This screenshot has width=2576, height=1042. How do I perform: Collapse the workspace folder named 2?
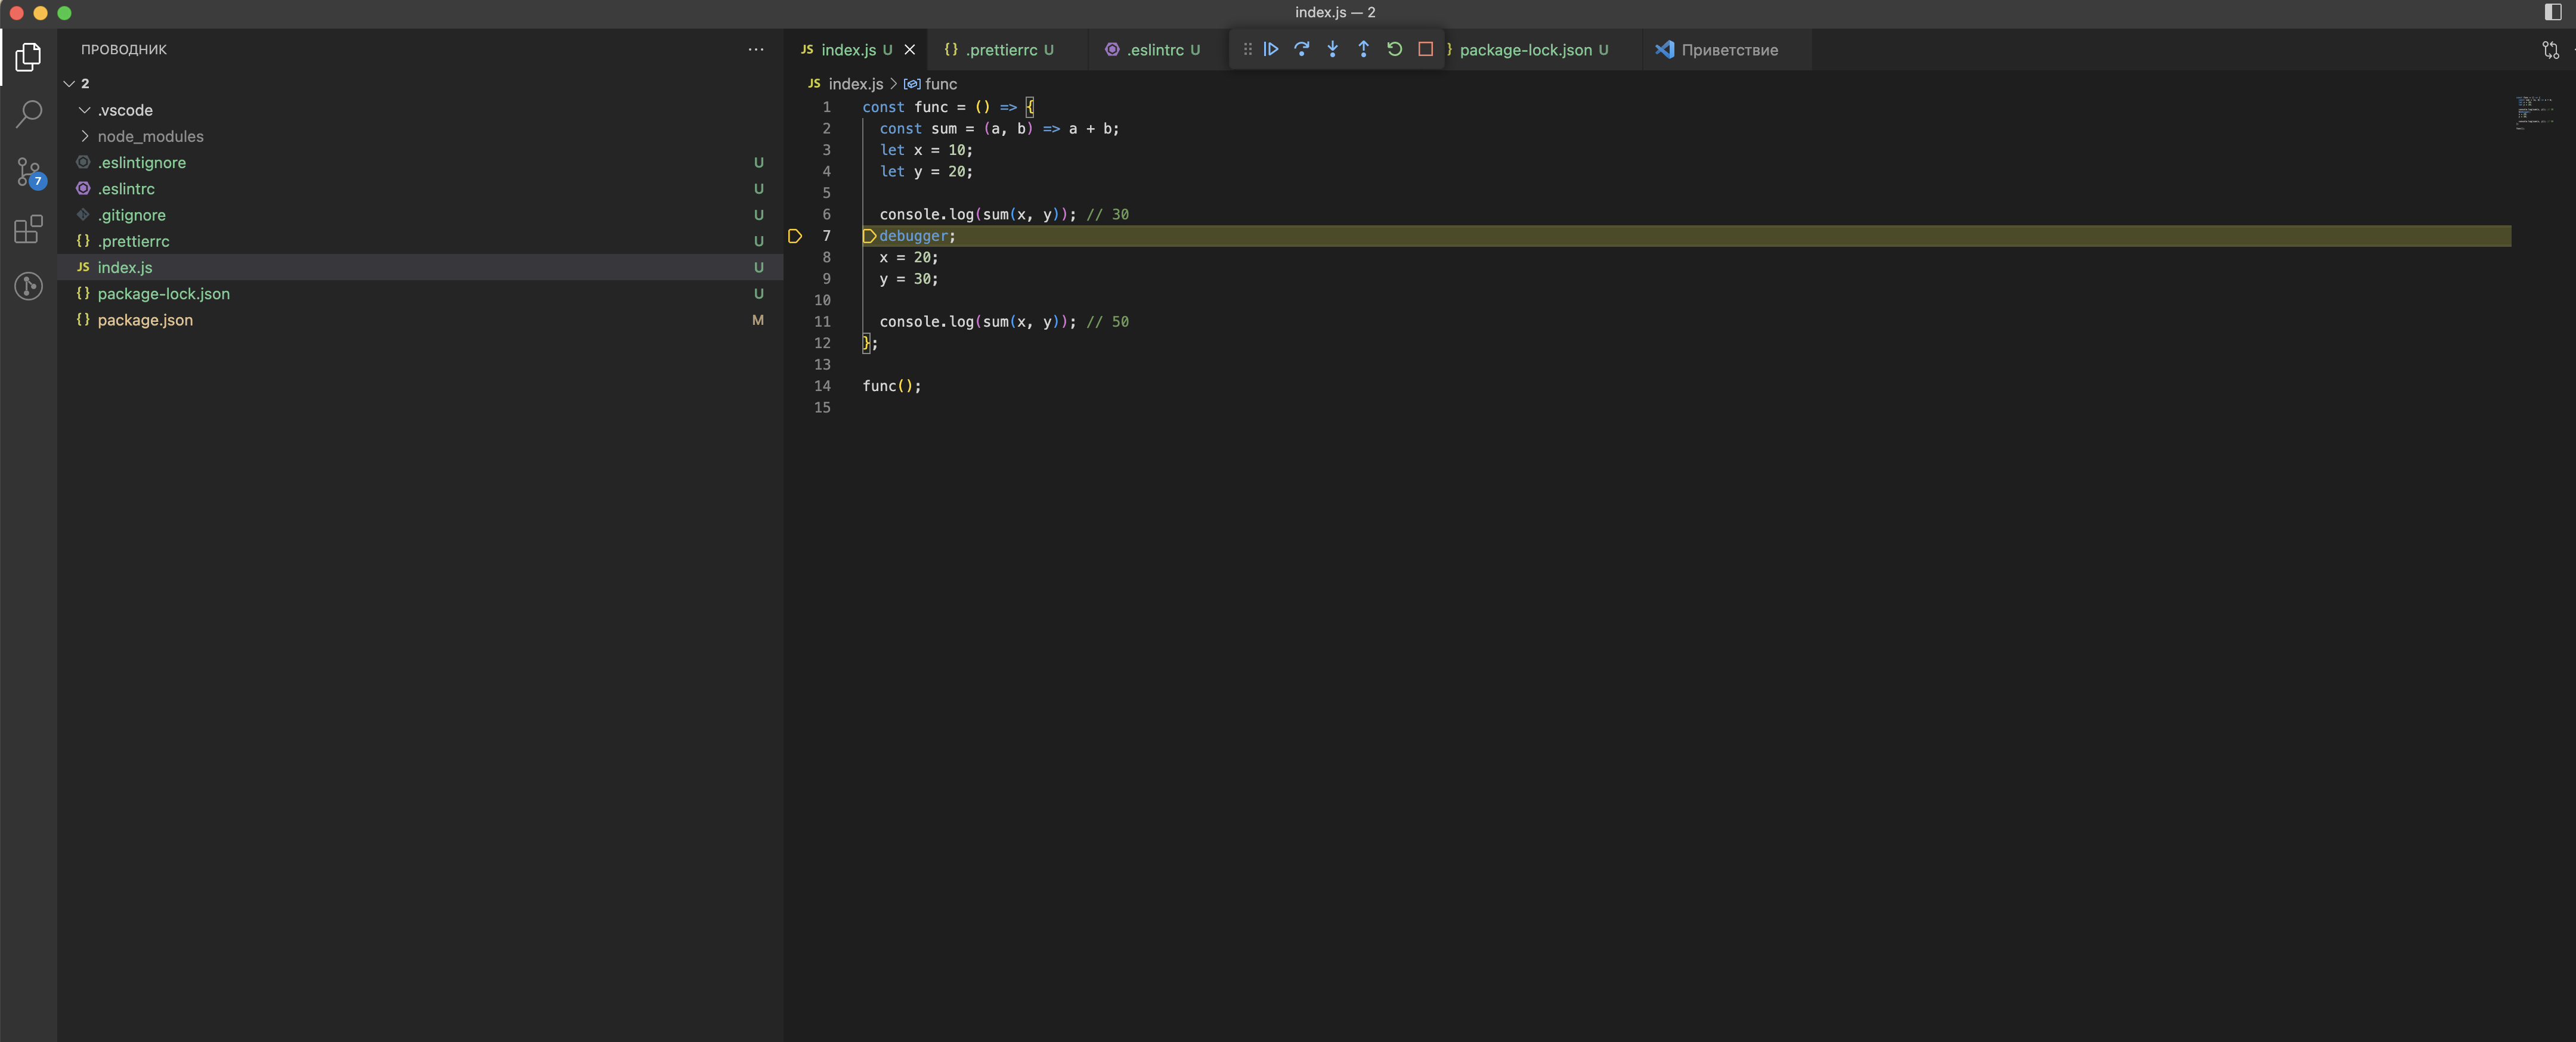coord(69,83)
